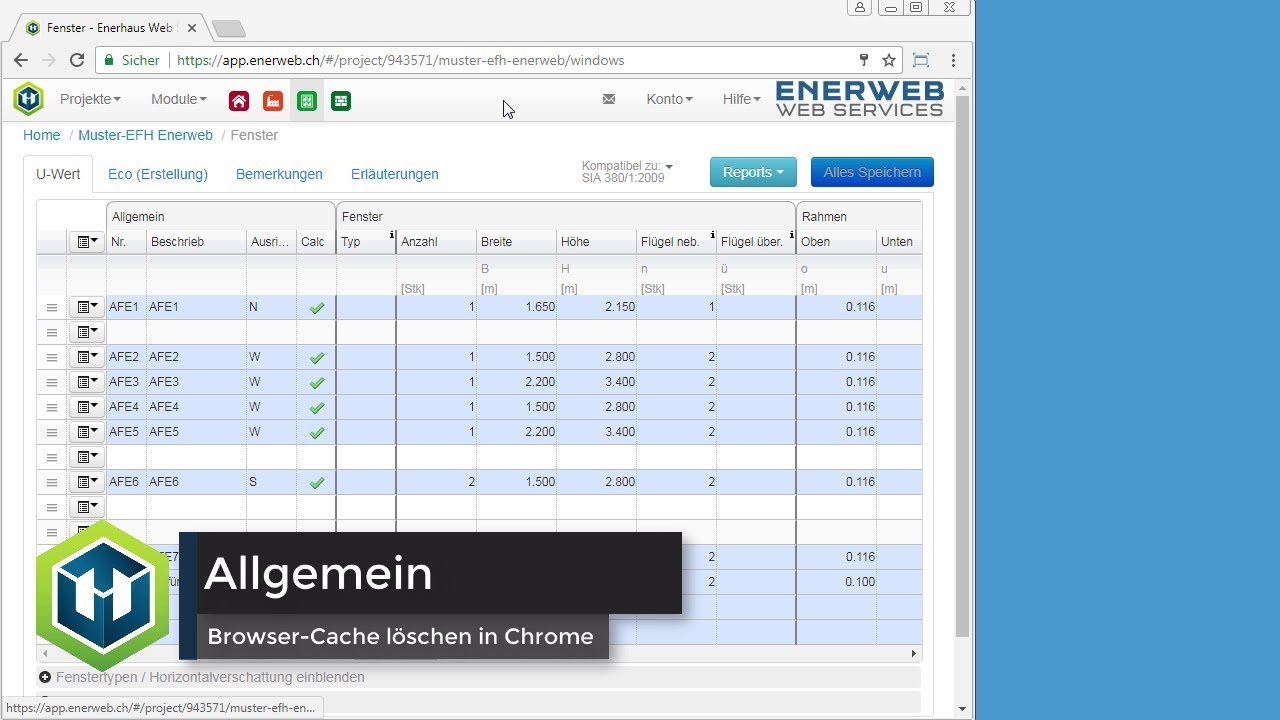Select Breite cell 1.650 of AFE1
The width and height of the screenshot is (1280, 720).
pos(516,307)
